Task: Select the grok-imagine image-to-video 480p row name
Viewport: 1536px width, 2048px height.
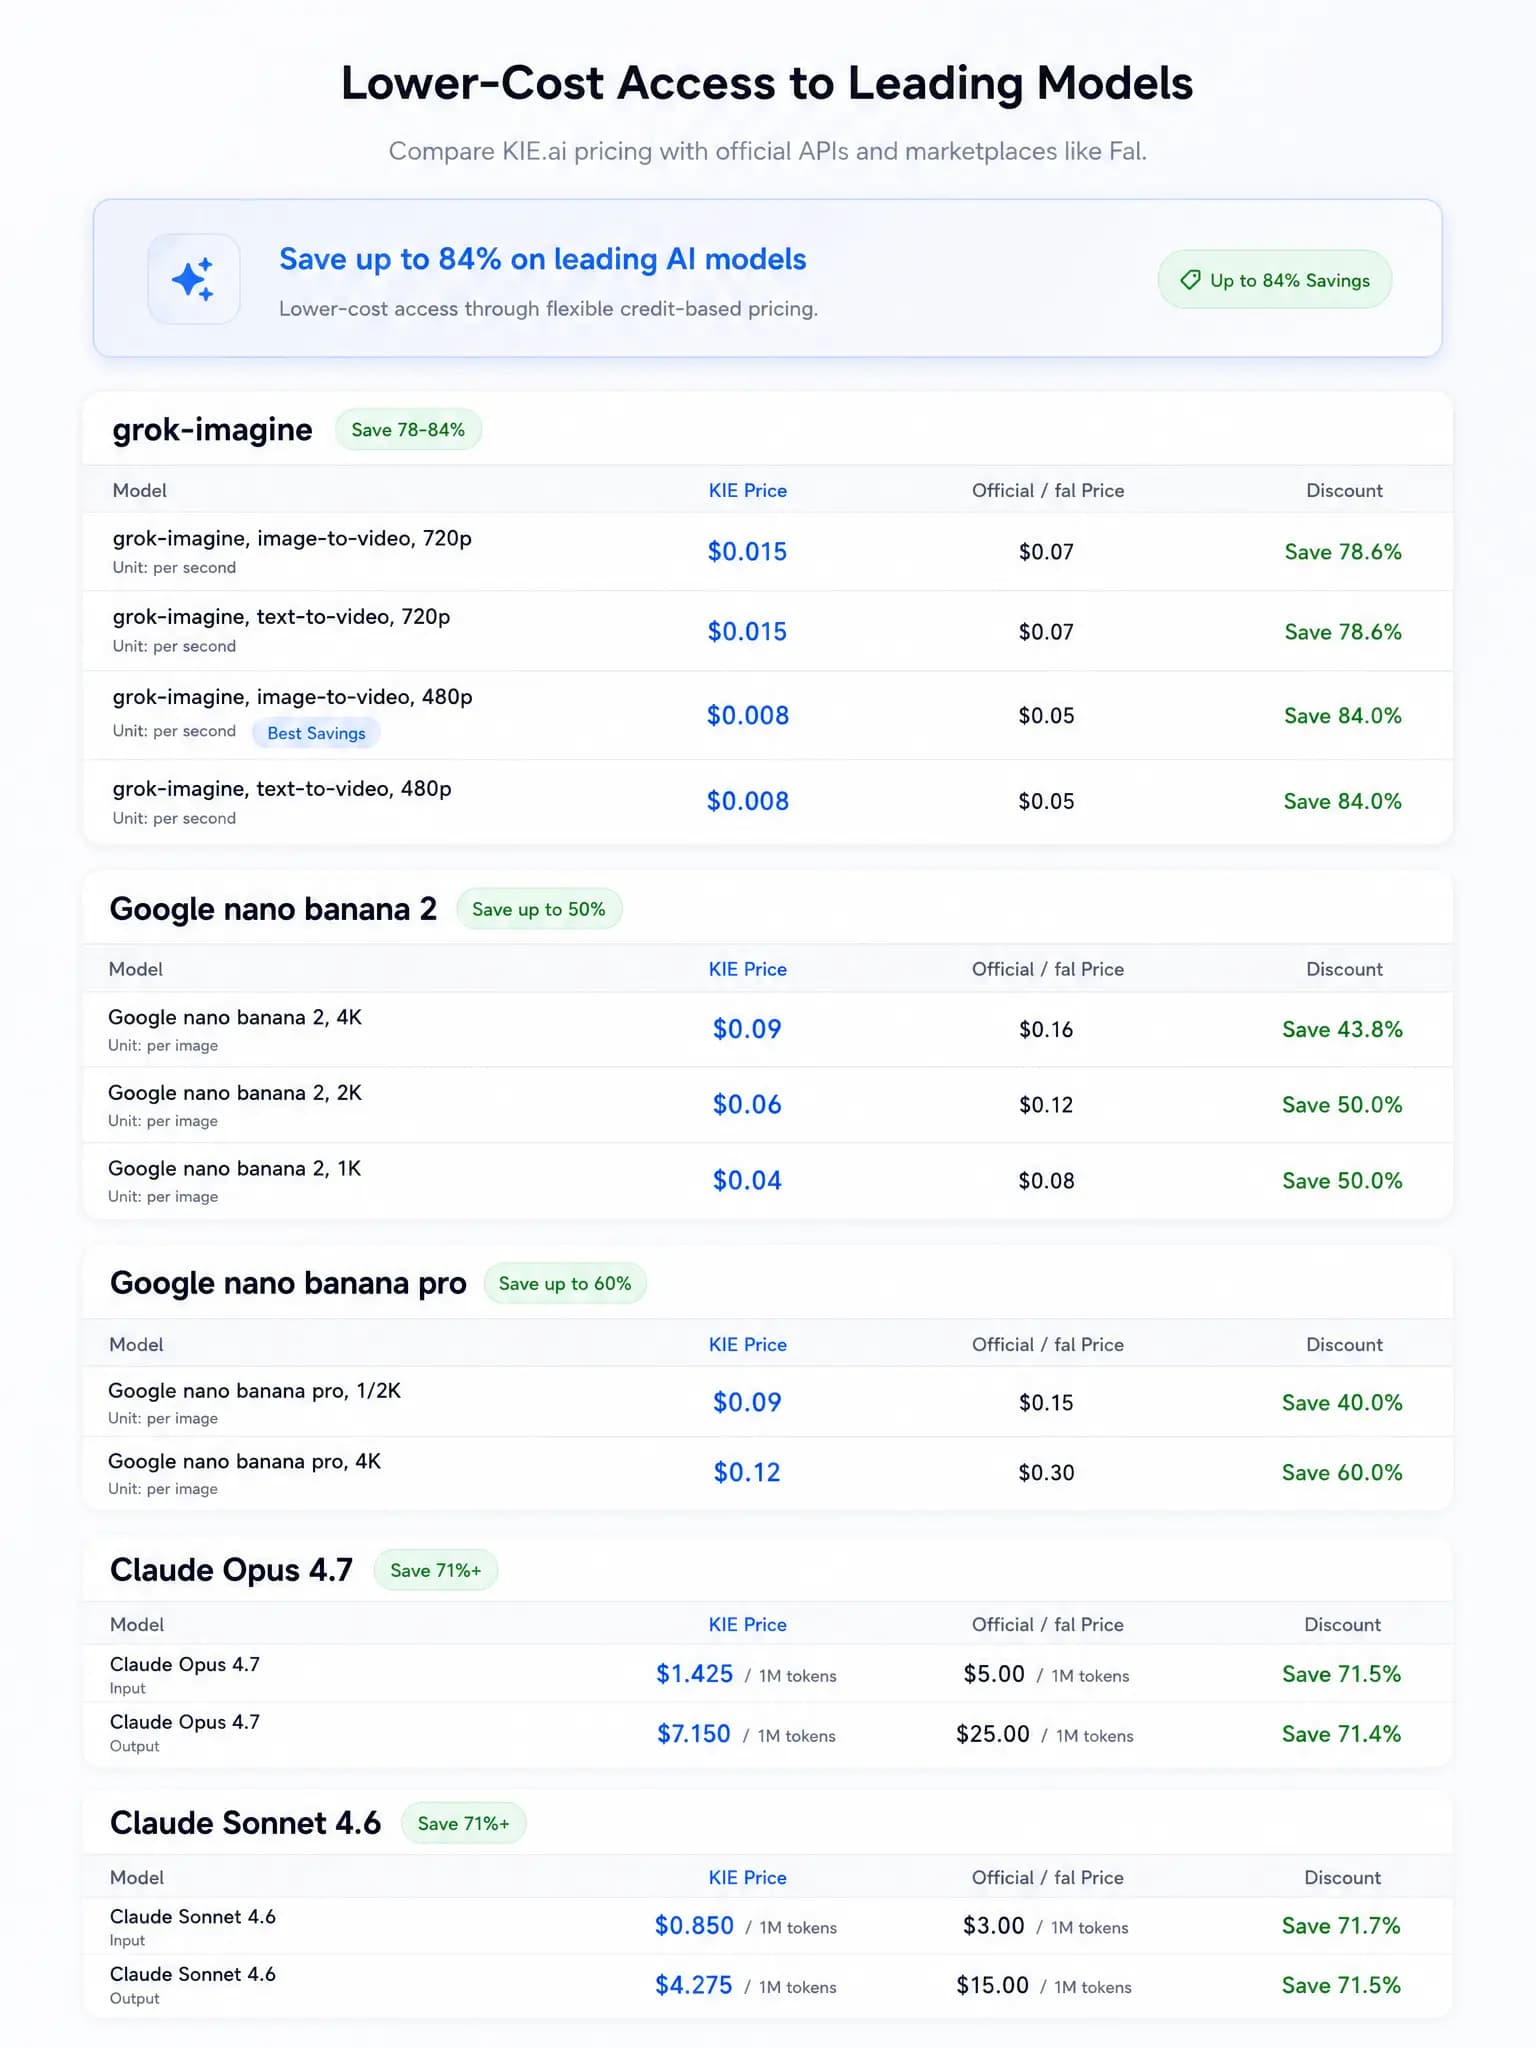Action: 292,697
